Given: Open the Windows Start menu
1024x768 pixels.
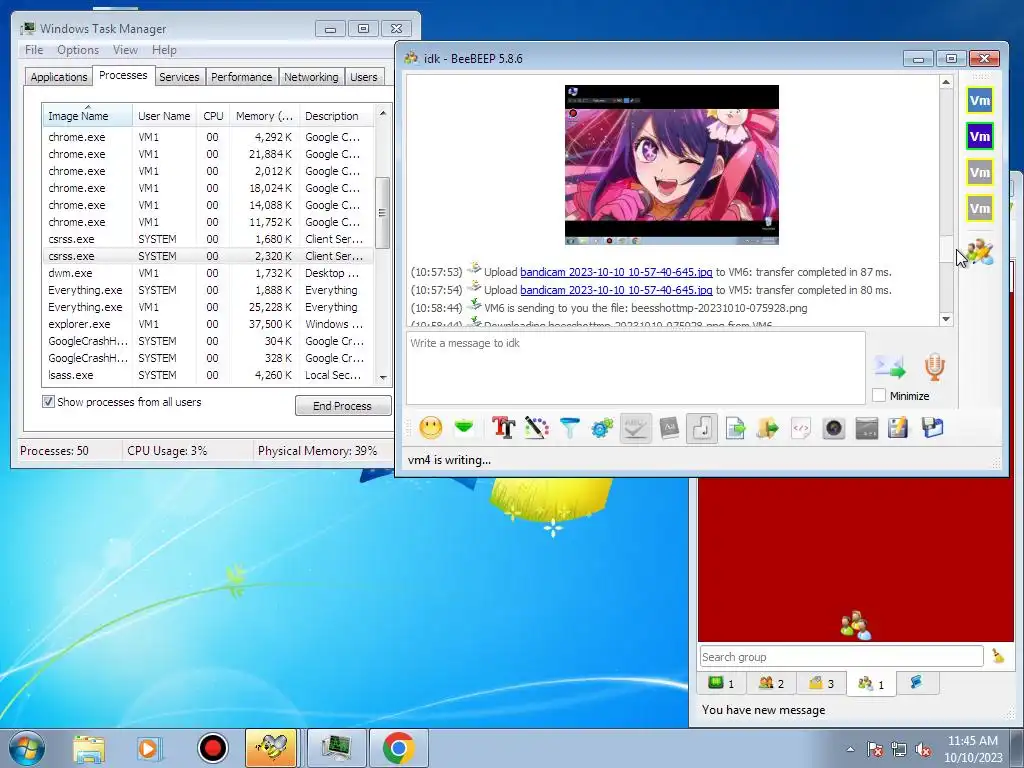Looking at the screenshot, I should click(27, 748).
